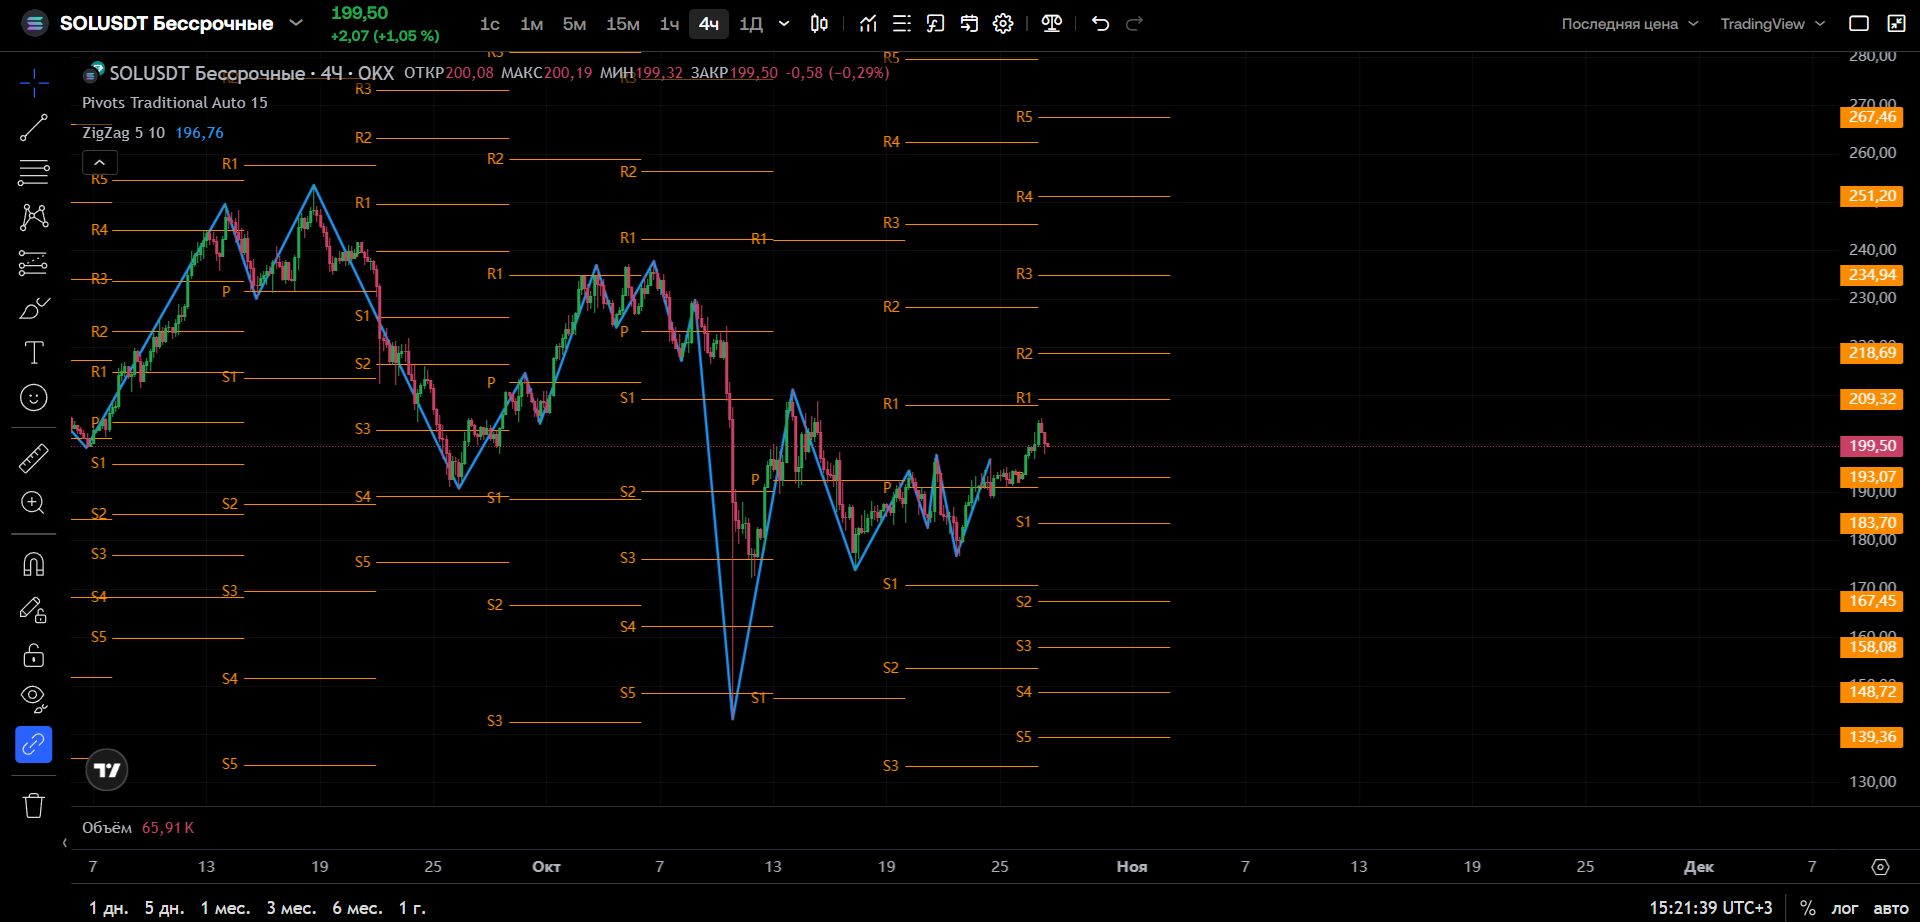Expand the SOLUSDT symbol dropdown arrow
This screenshot has height=922, width=1920.
296,23
